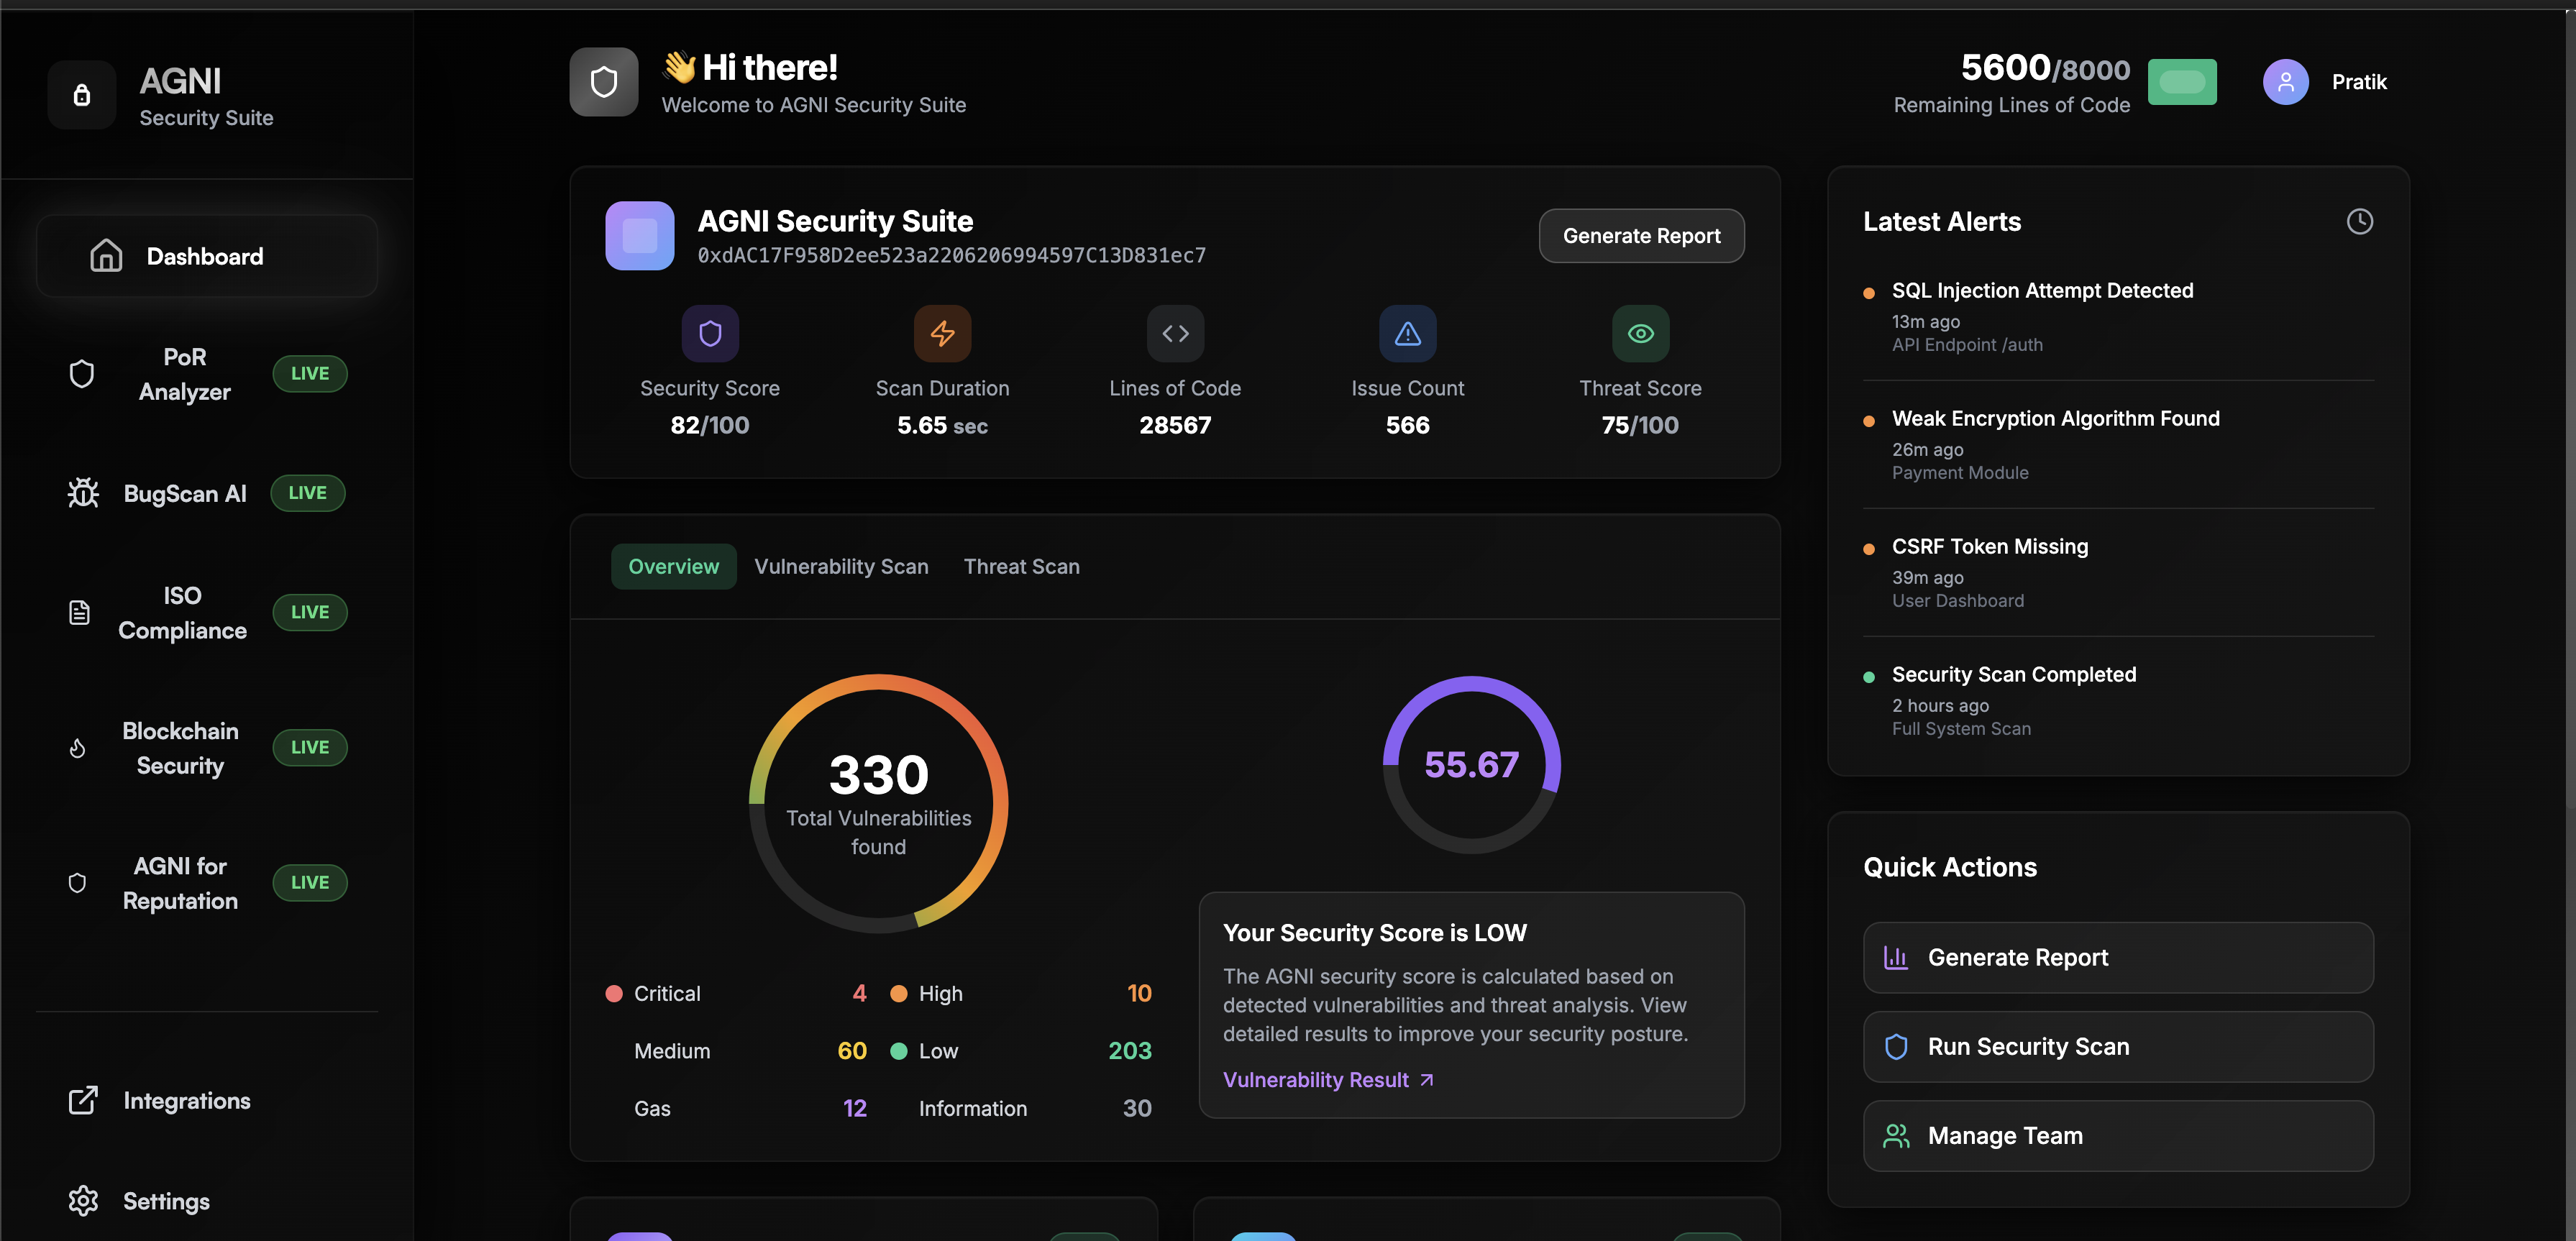Screen dimensions: 2576x1241
Task: Click the Security Score shield icon
Action: 710,333
